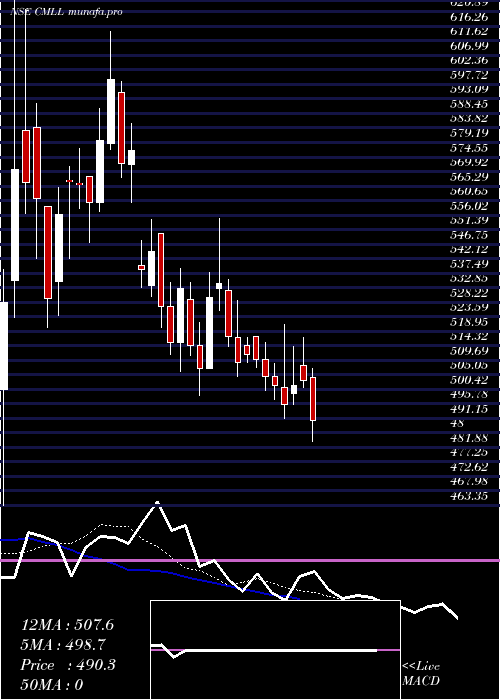Select the 528.22 price axis label
This screenshot has height=700, width=500.
click(469, 293)
